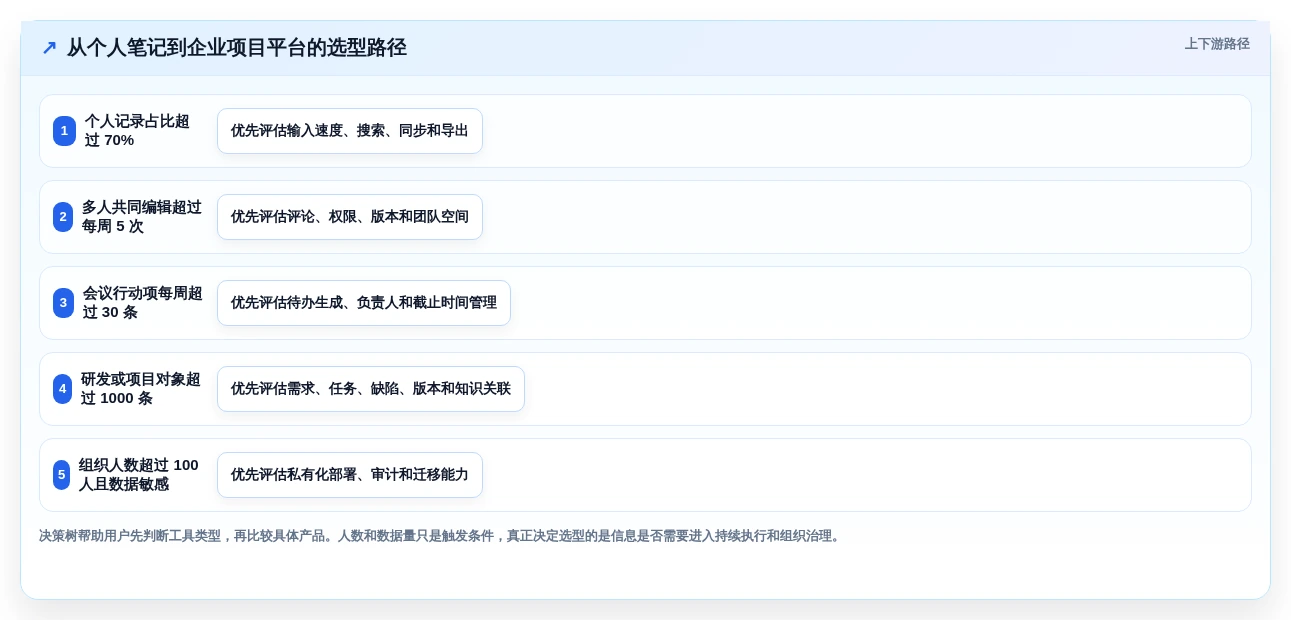Open the 优先评估评论、权限、版本和团队空间 box
This screenshot has width=1291, height=620.
point(350,217)
